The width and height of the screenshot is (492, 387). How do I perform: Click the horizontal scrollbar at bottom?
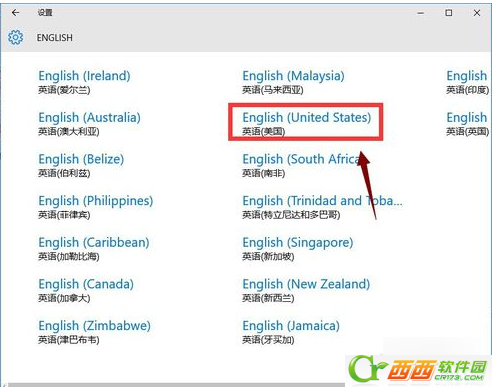tap(177, 385)
